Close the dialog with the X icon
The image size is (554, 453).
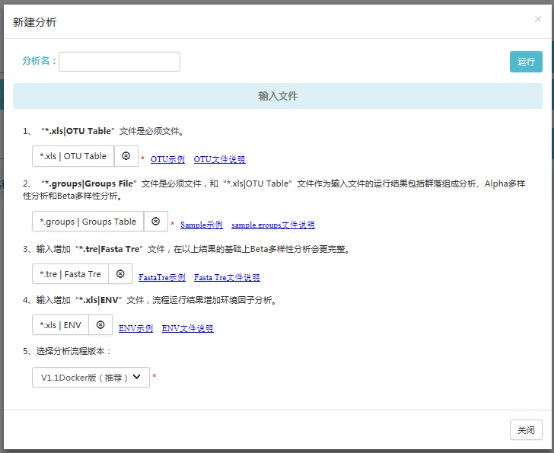pyautogui.click(x=538, y=19)
